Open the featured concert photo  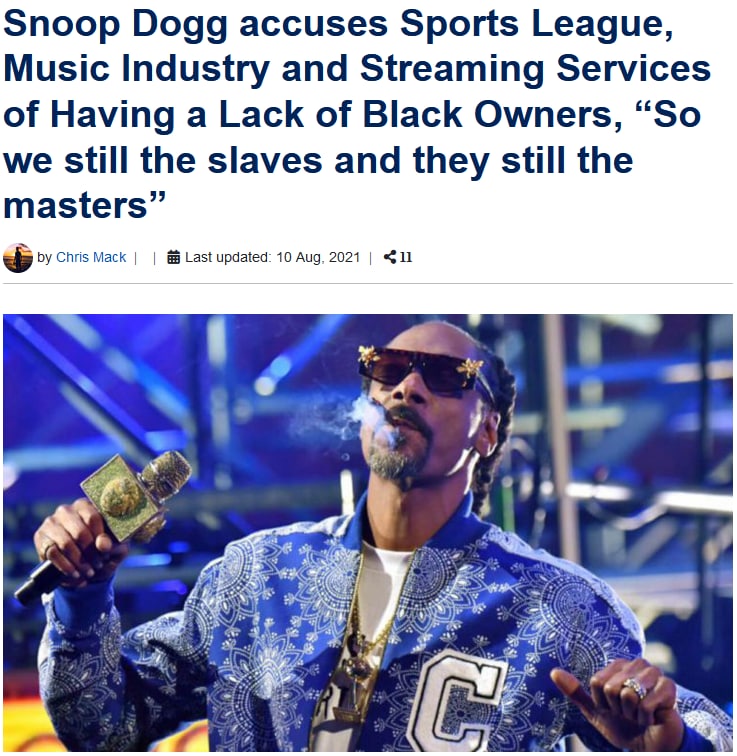click(x=368, y=533)
